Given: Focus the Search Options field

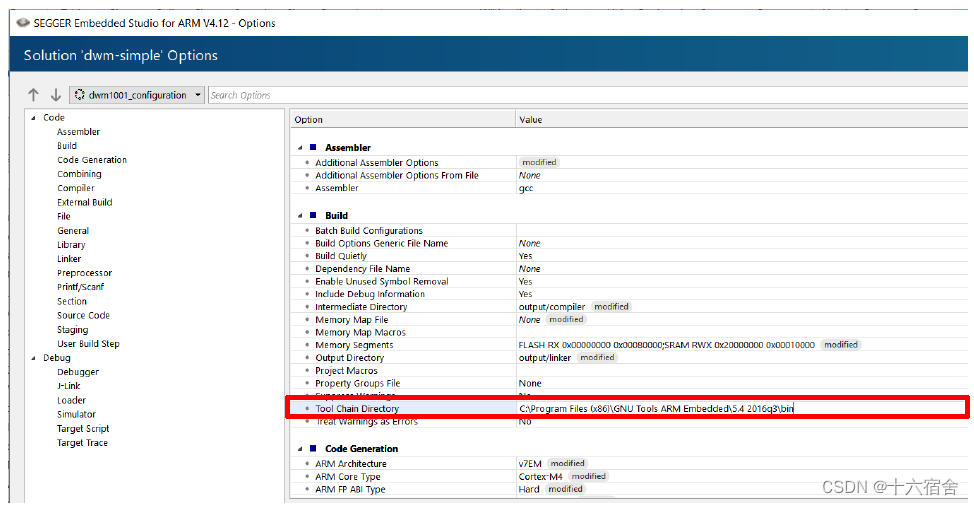Looking at the screenshot, I should point(587,95).
